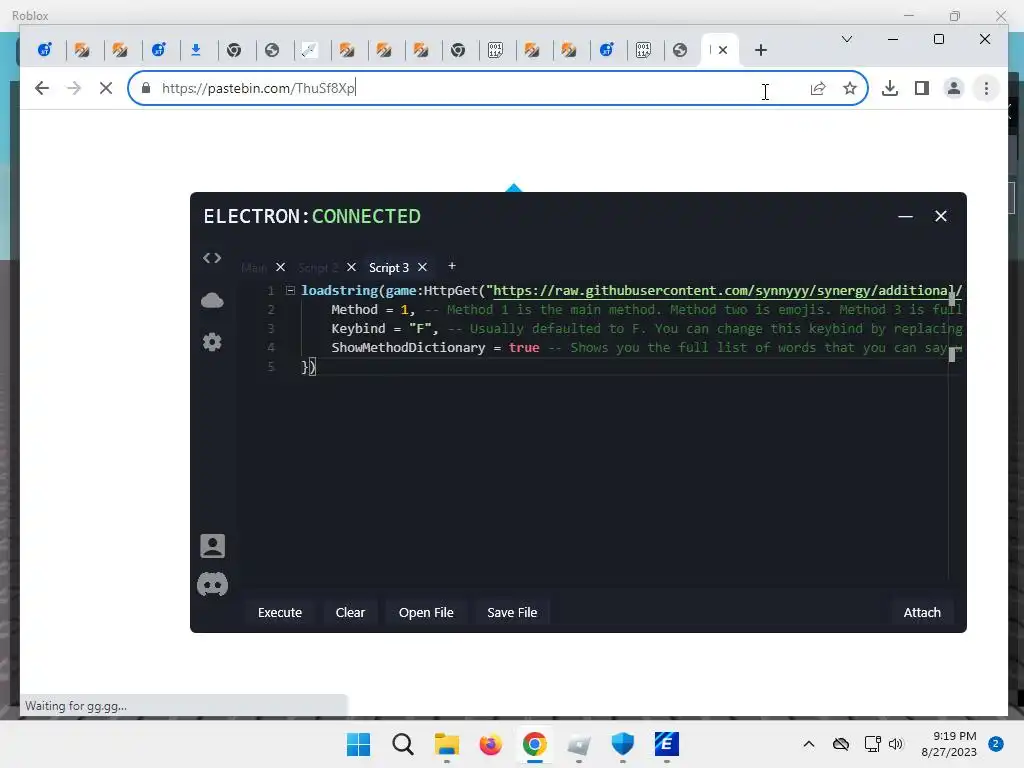Close the Script 3 tab
This screenshot has height=768, width=1024.
[x=423, y=267]
